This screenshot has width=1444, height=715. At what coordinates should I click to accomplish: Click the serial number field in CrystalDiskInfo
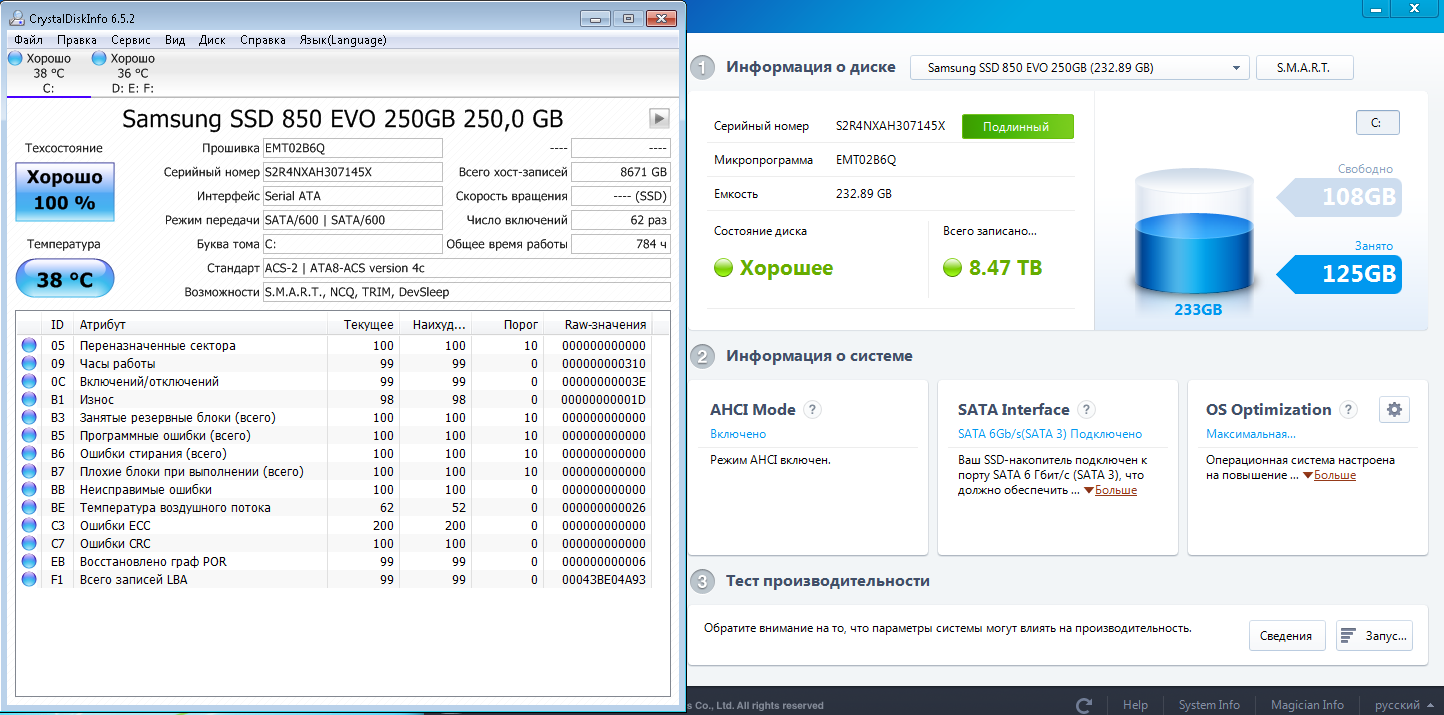point(352,172)
